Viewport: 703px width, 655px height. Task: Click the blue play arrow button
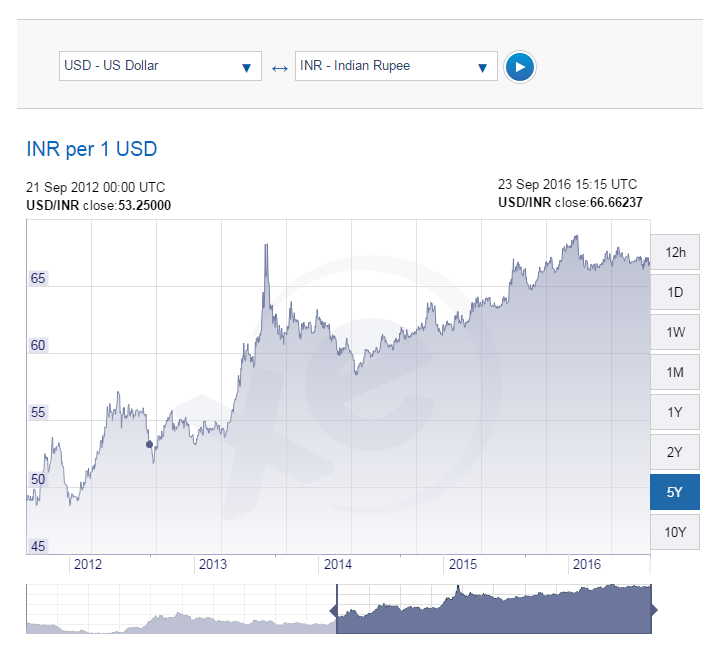tap(520, 67)
